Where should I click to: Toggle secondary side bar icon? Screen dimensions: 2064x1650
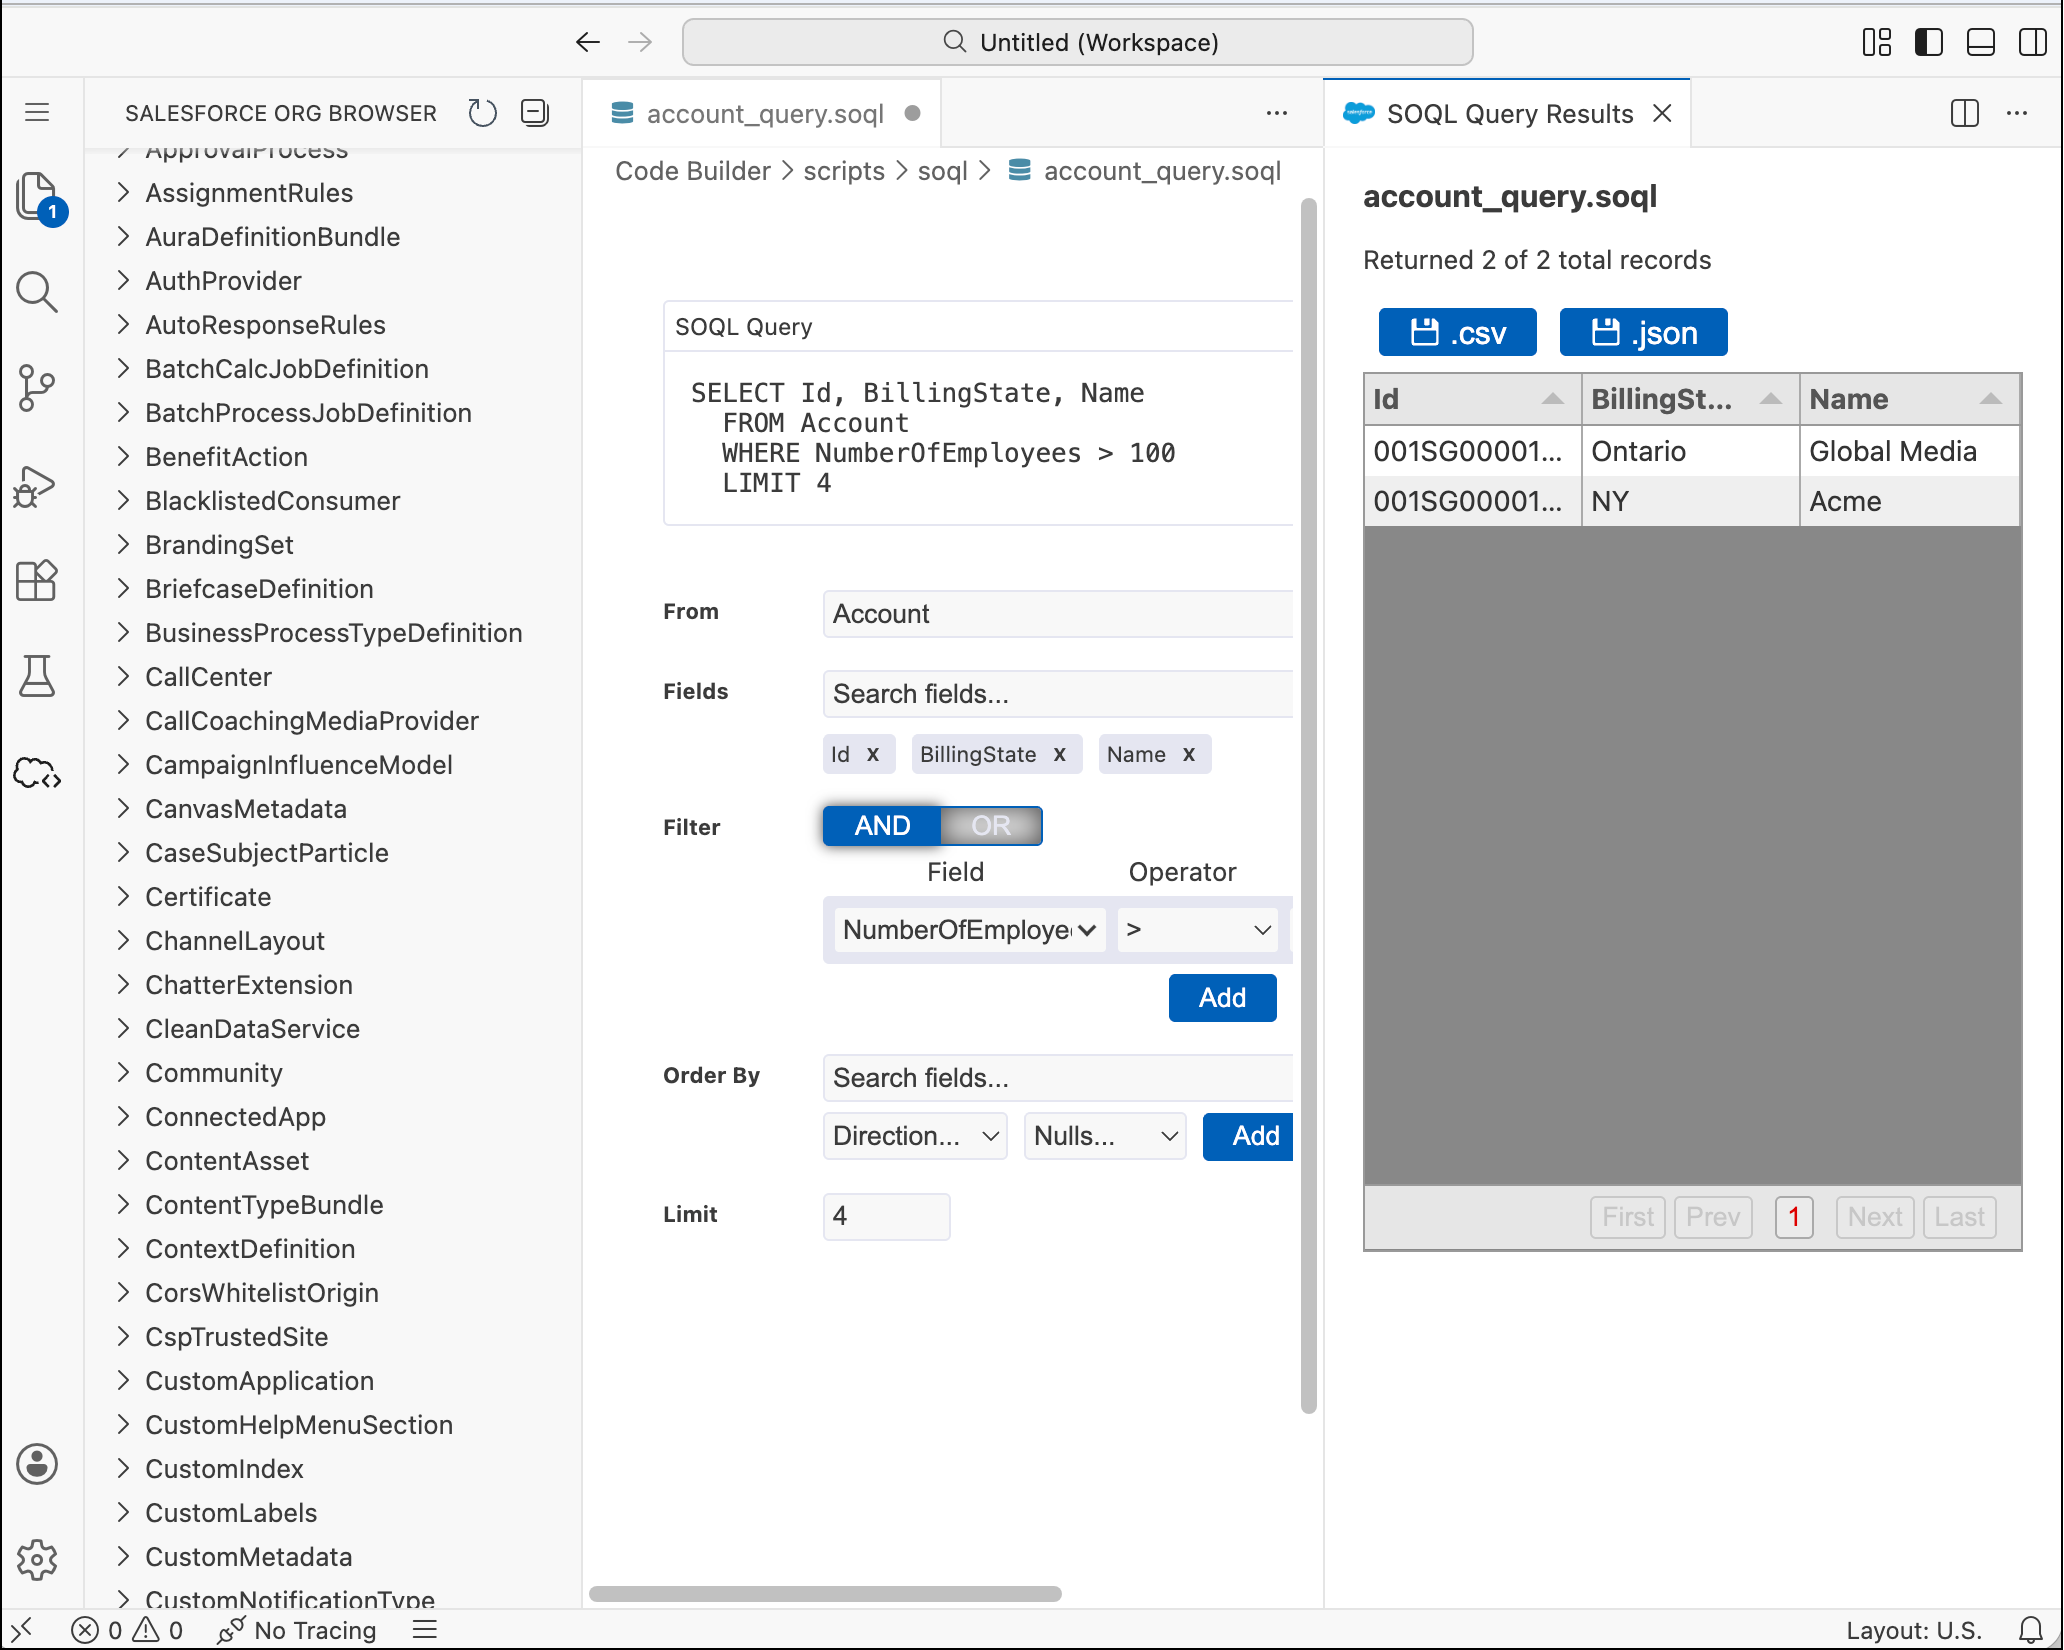point(2033,42)
